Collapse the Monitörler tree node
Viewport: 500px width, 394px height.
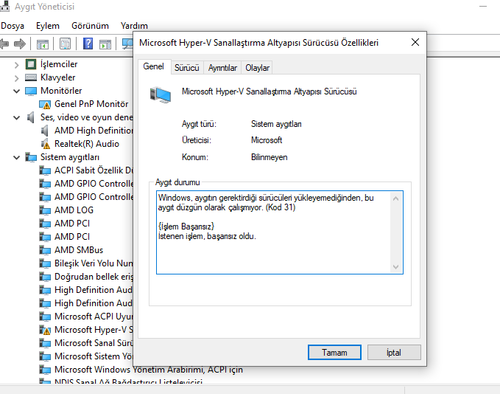[x=16, y=91]
